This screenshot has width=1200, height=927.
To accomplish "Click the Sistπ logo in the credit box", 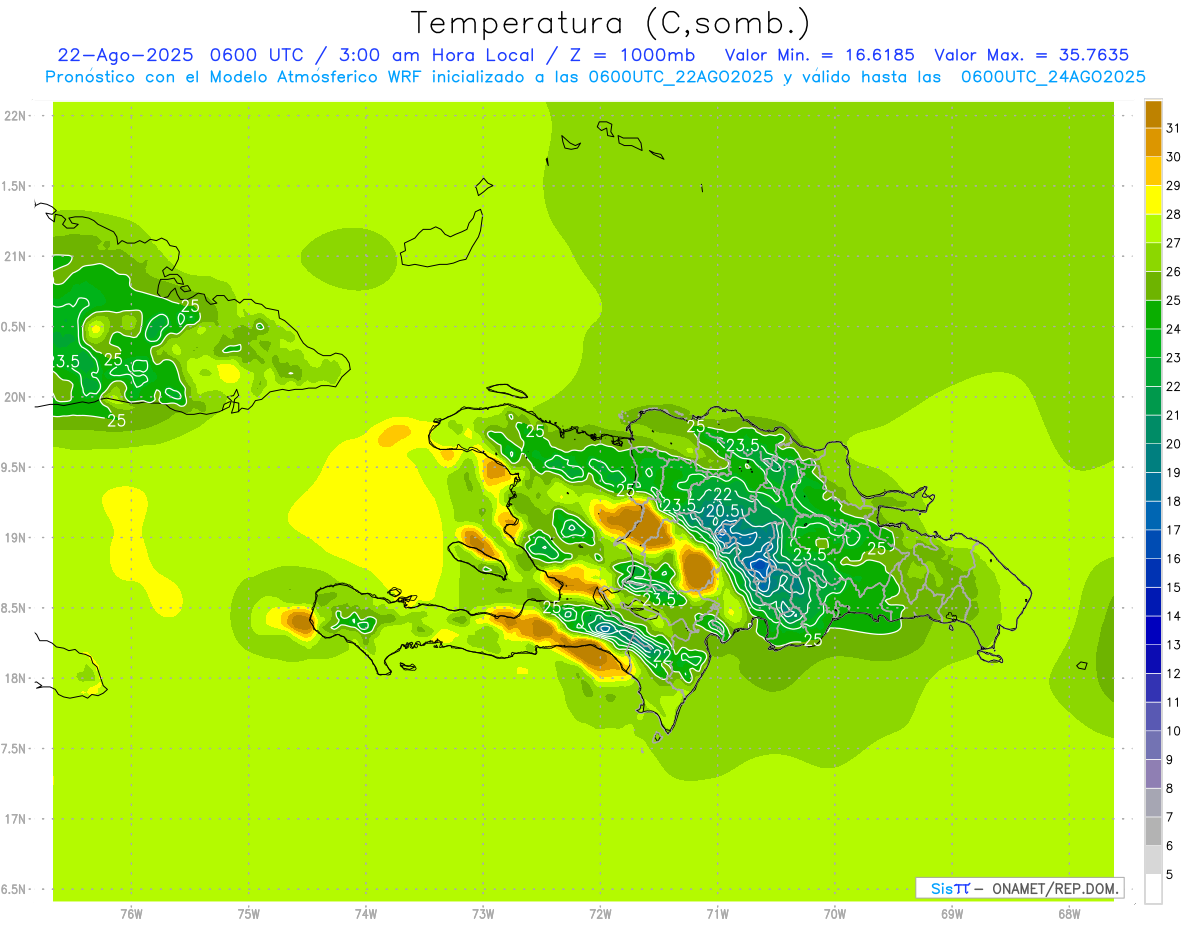I will [950, 888].
